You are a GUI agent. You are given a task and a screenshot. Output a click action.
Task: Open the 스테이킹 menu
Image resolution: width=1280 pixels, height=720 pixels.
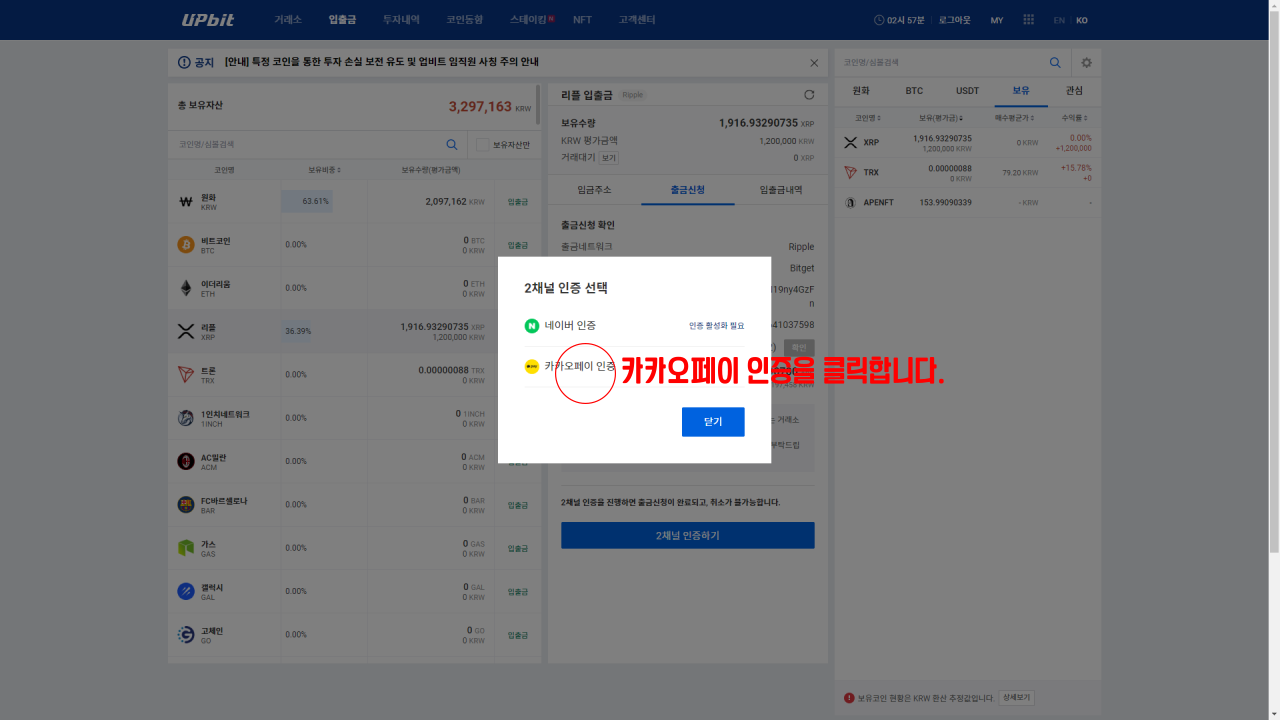528,20
